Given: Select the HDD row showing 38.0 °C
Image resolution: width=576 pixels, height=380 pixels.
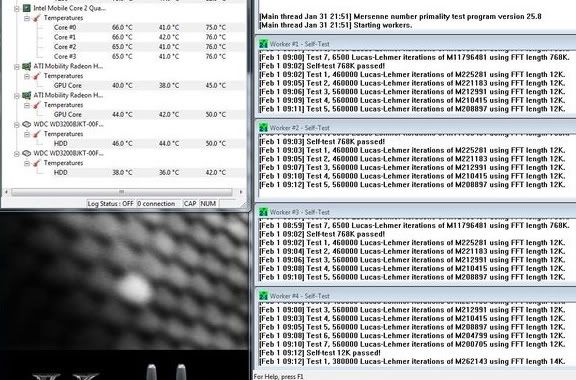Looking at the screenshot, I should (149, 172).
